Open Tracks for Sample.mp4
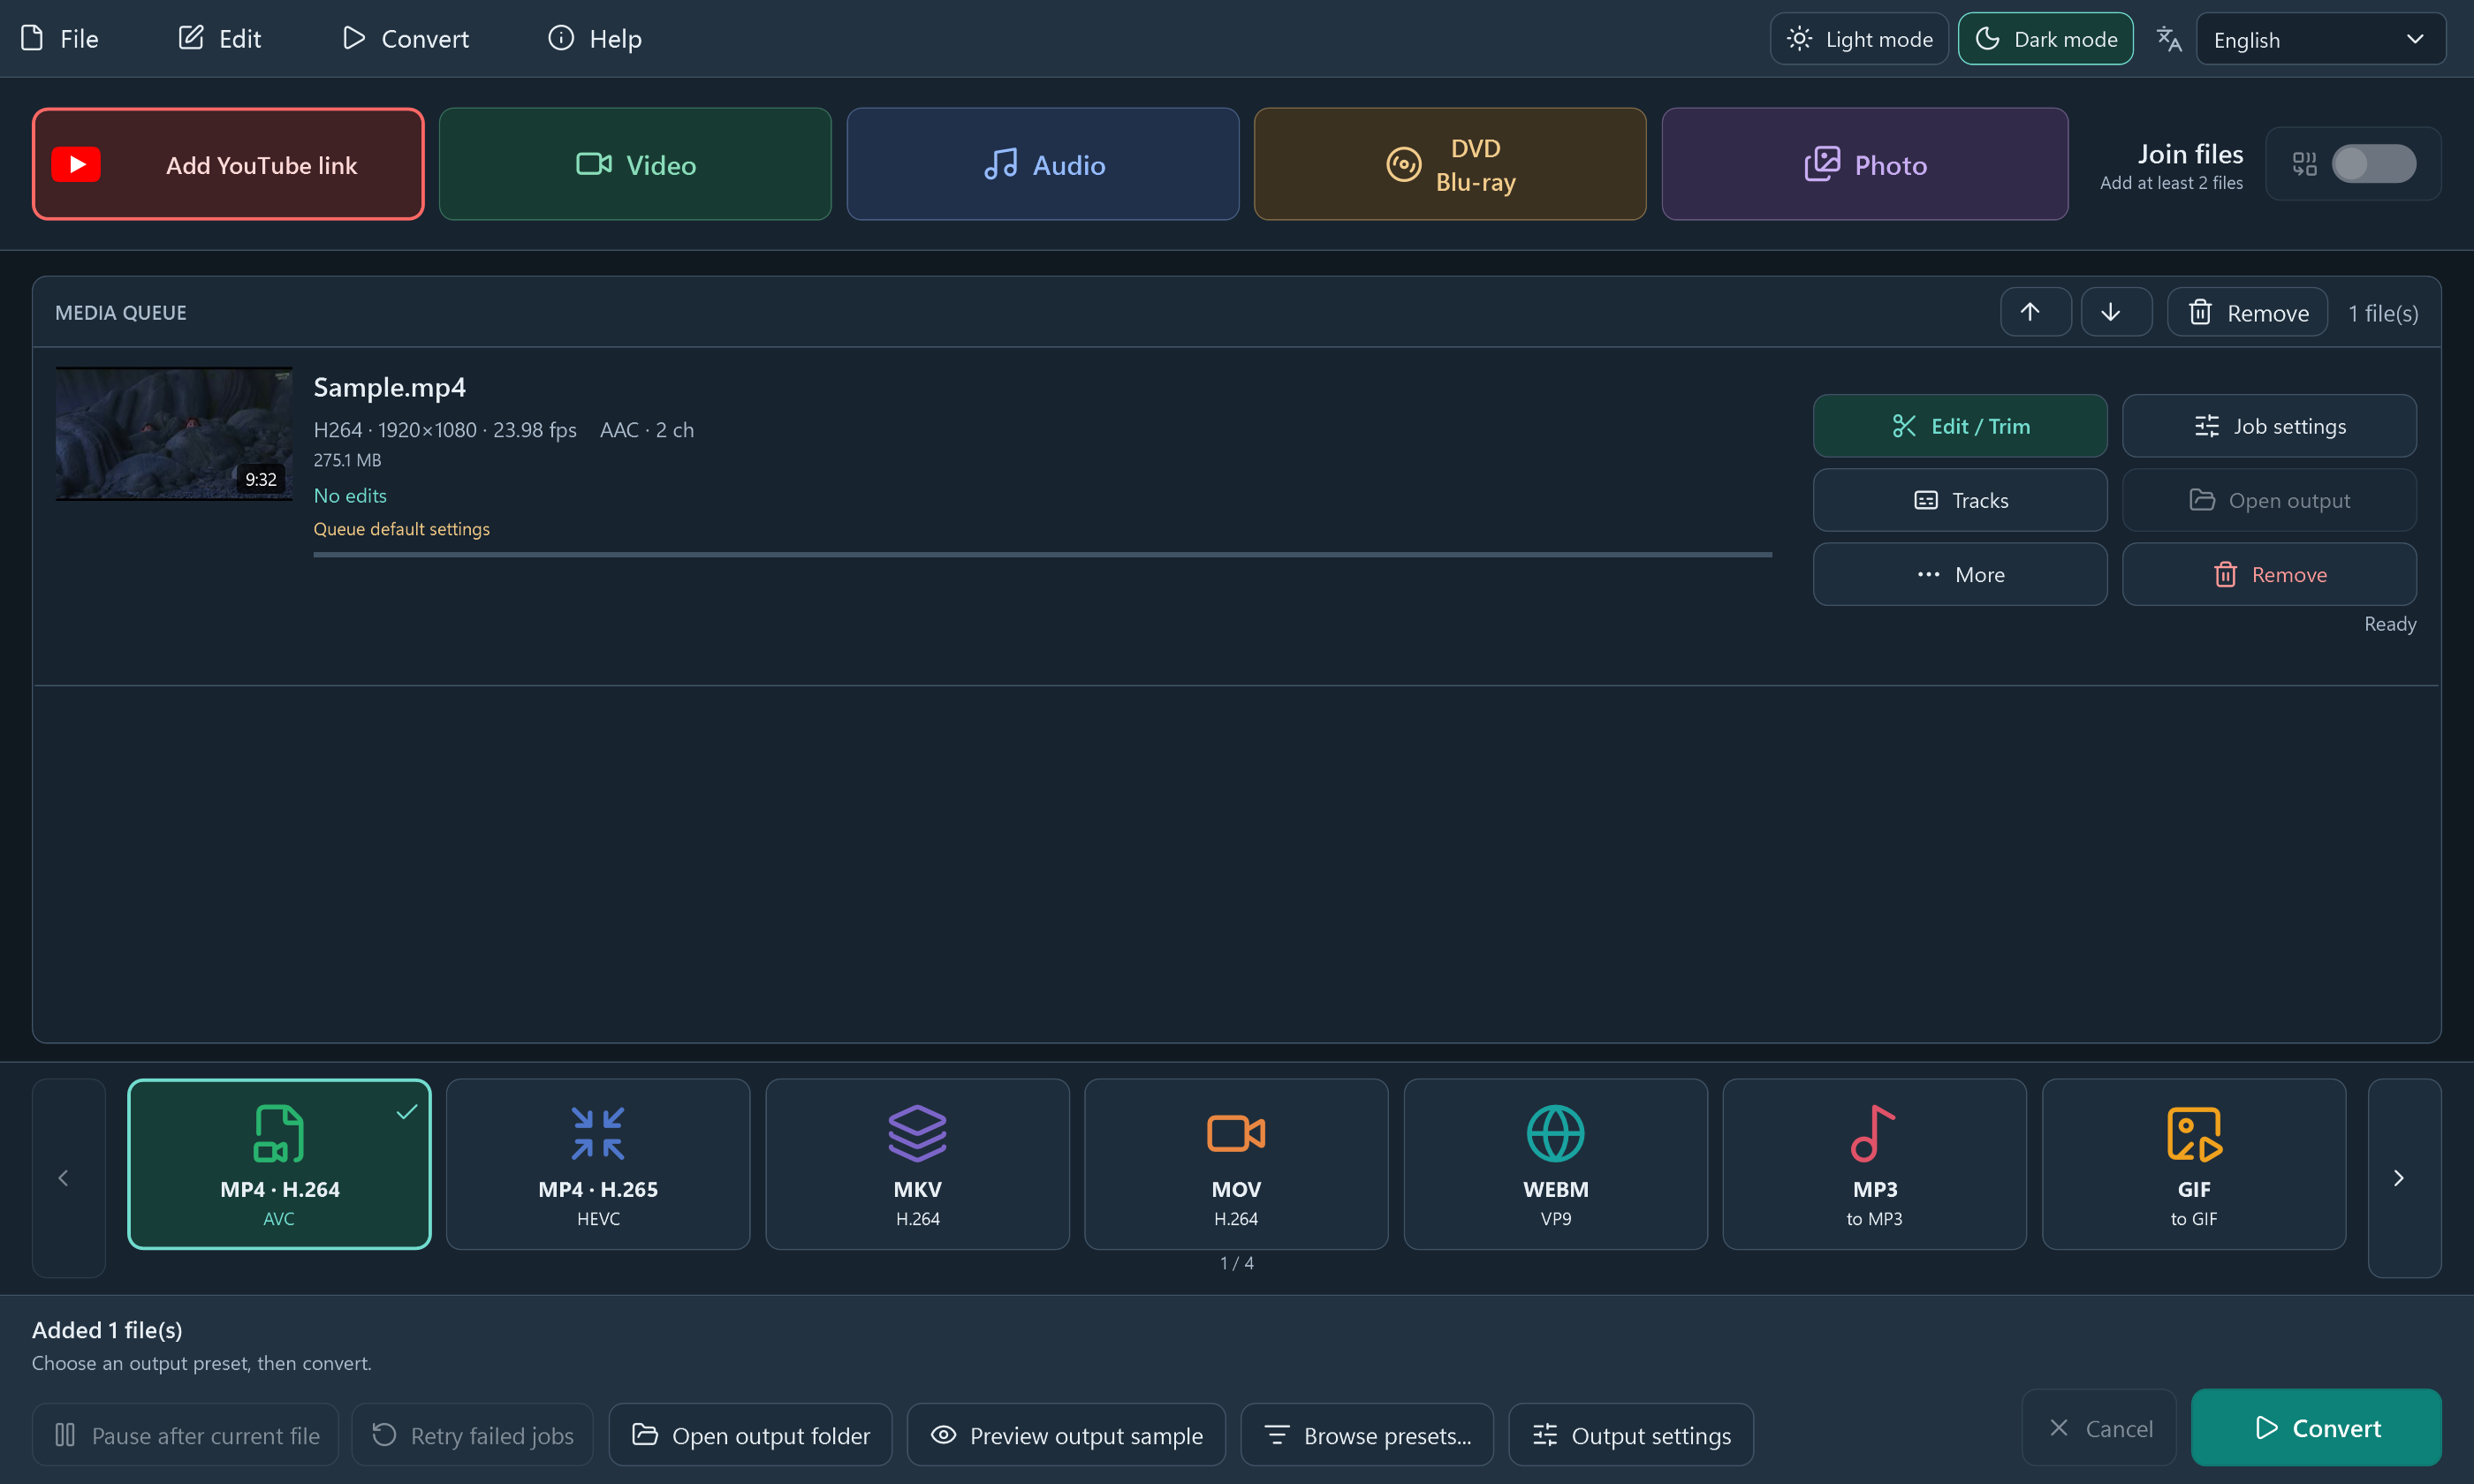This screenshot has height=1484, width=2474. (1960, 500)
